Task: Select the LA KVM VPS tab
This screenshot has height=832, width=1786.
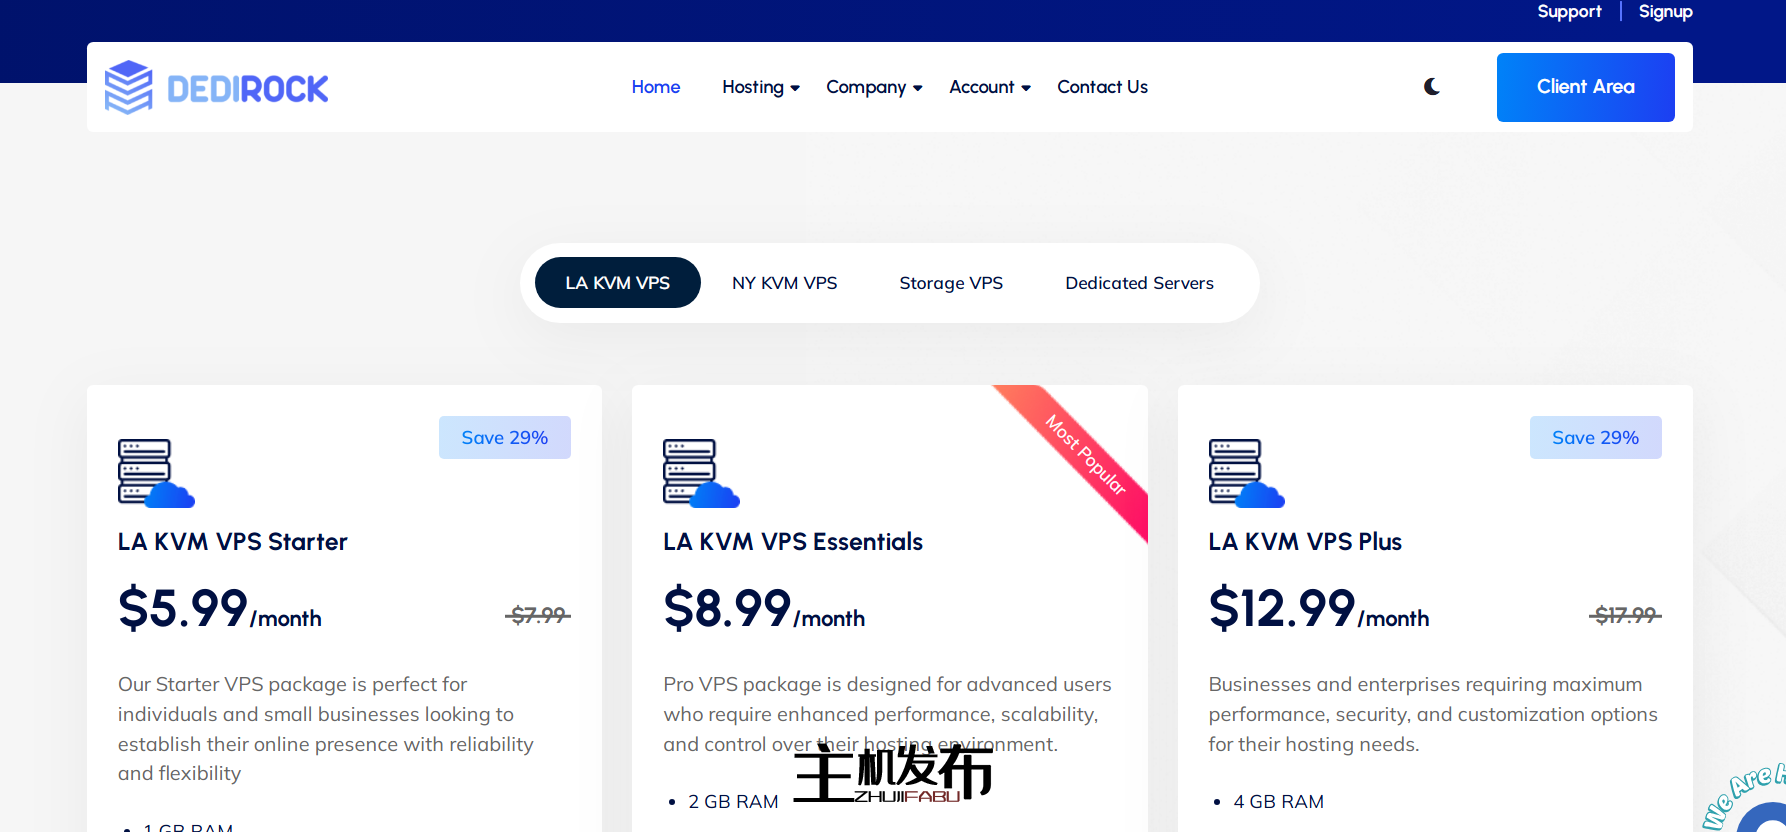Action: 618,283
